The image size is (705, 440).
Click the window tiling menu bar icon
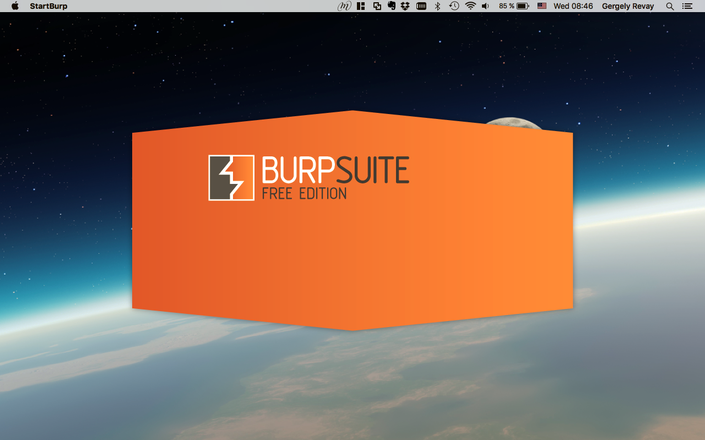click(361, 6)
